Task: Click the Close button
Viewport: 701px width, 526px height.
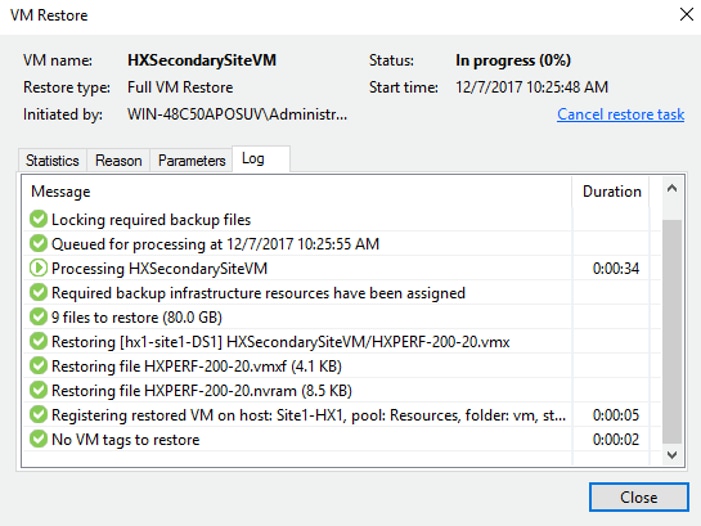Action: point(639,497)
